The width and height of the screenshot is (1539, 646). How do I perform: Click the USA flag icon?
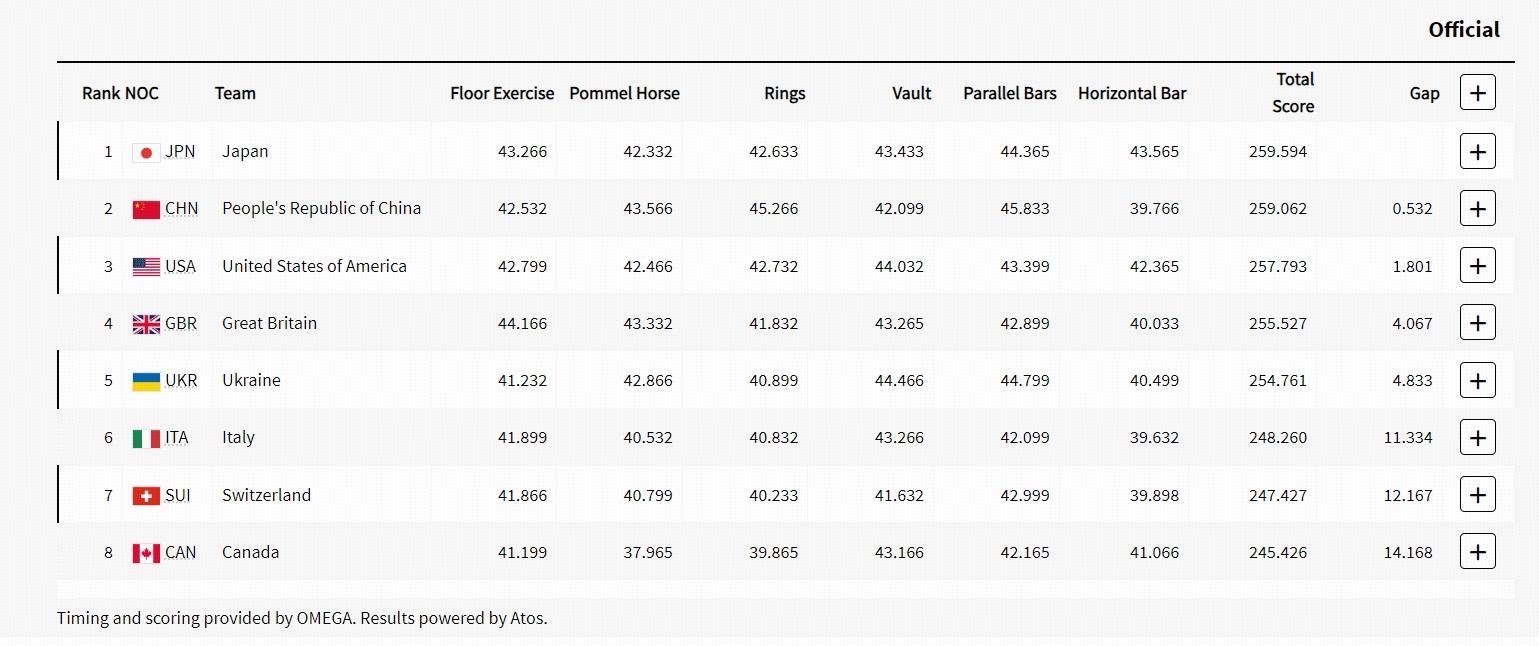pyautogui.click(x=146, y=267)
